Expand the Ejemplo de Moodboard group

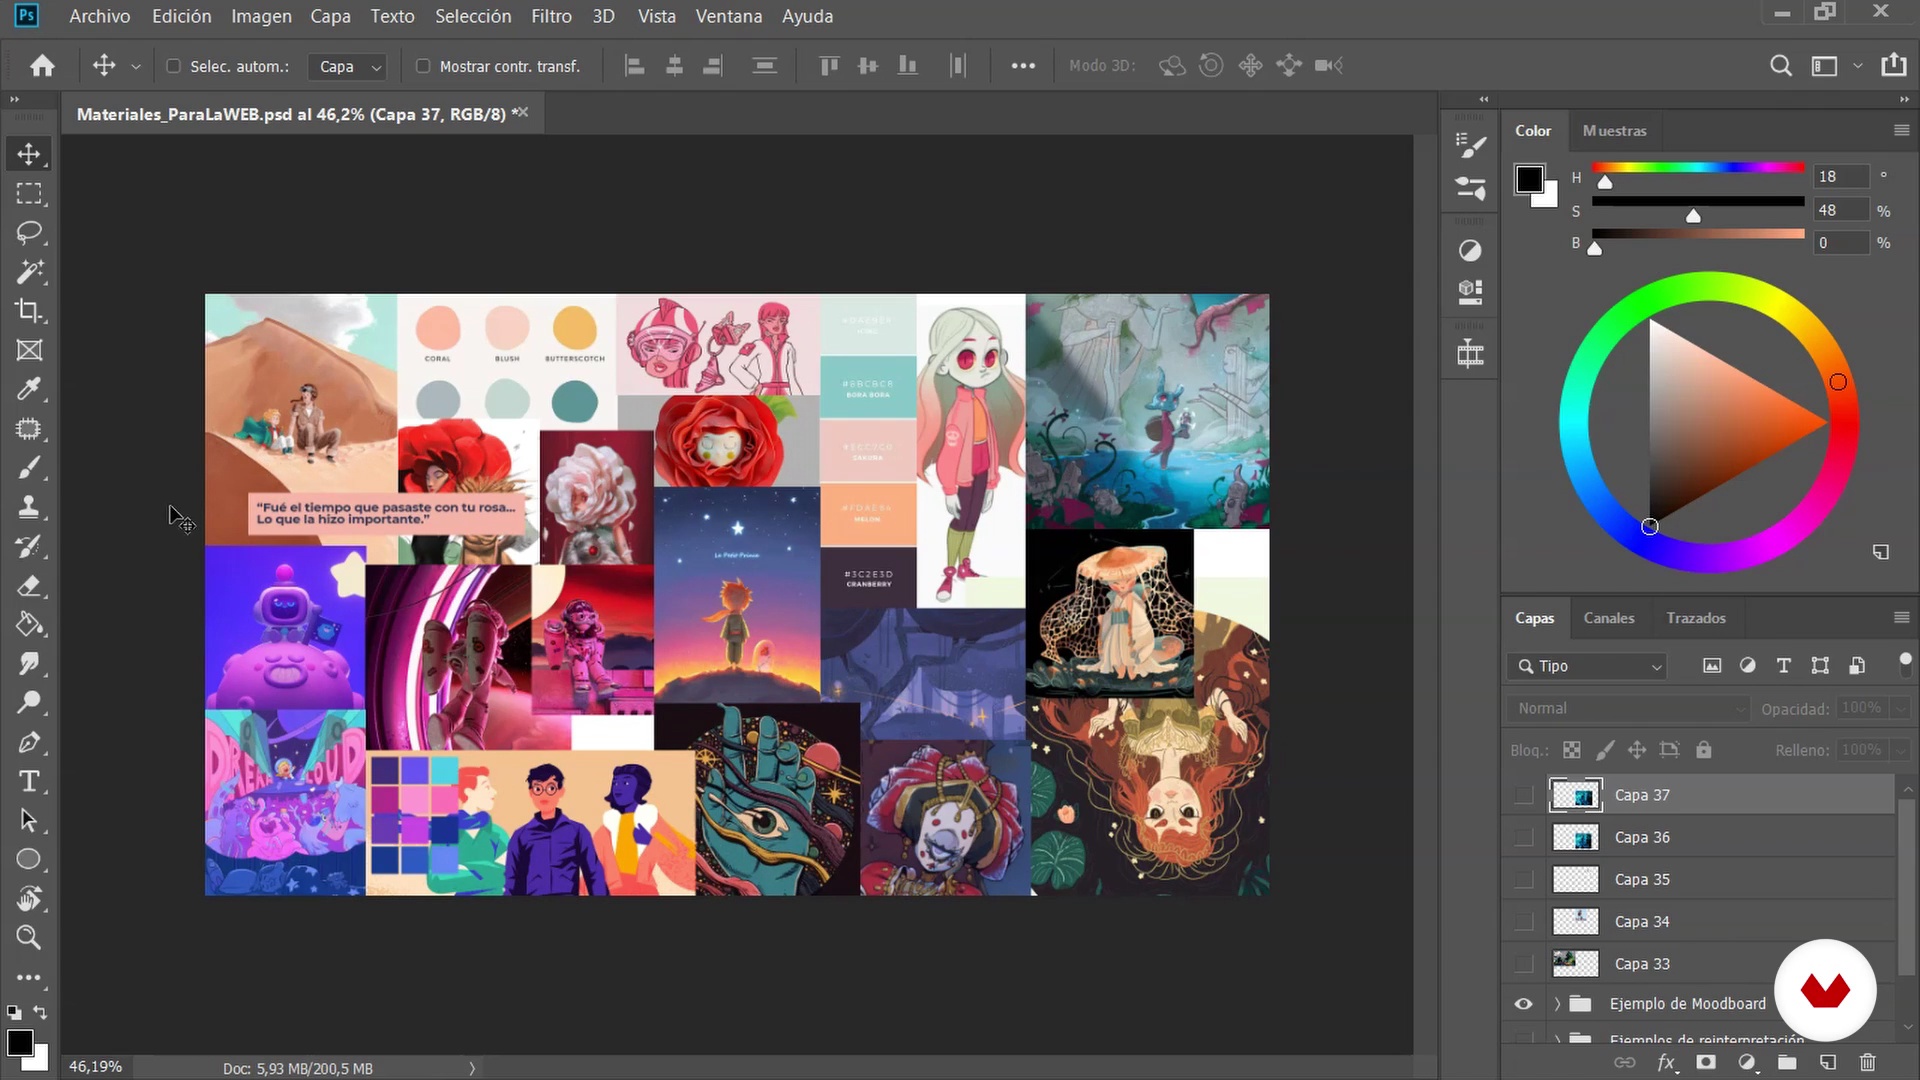click(1557, 1003)
